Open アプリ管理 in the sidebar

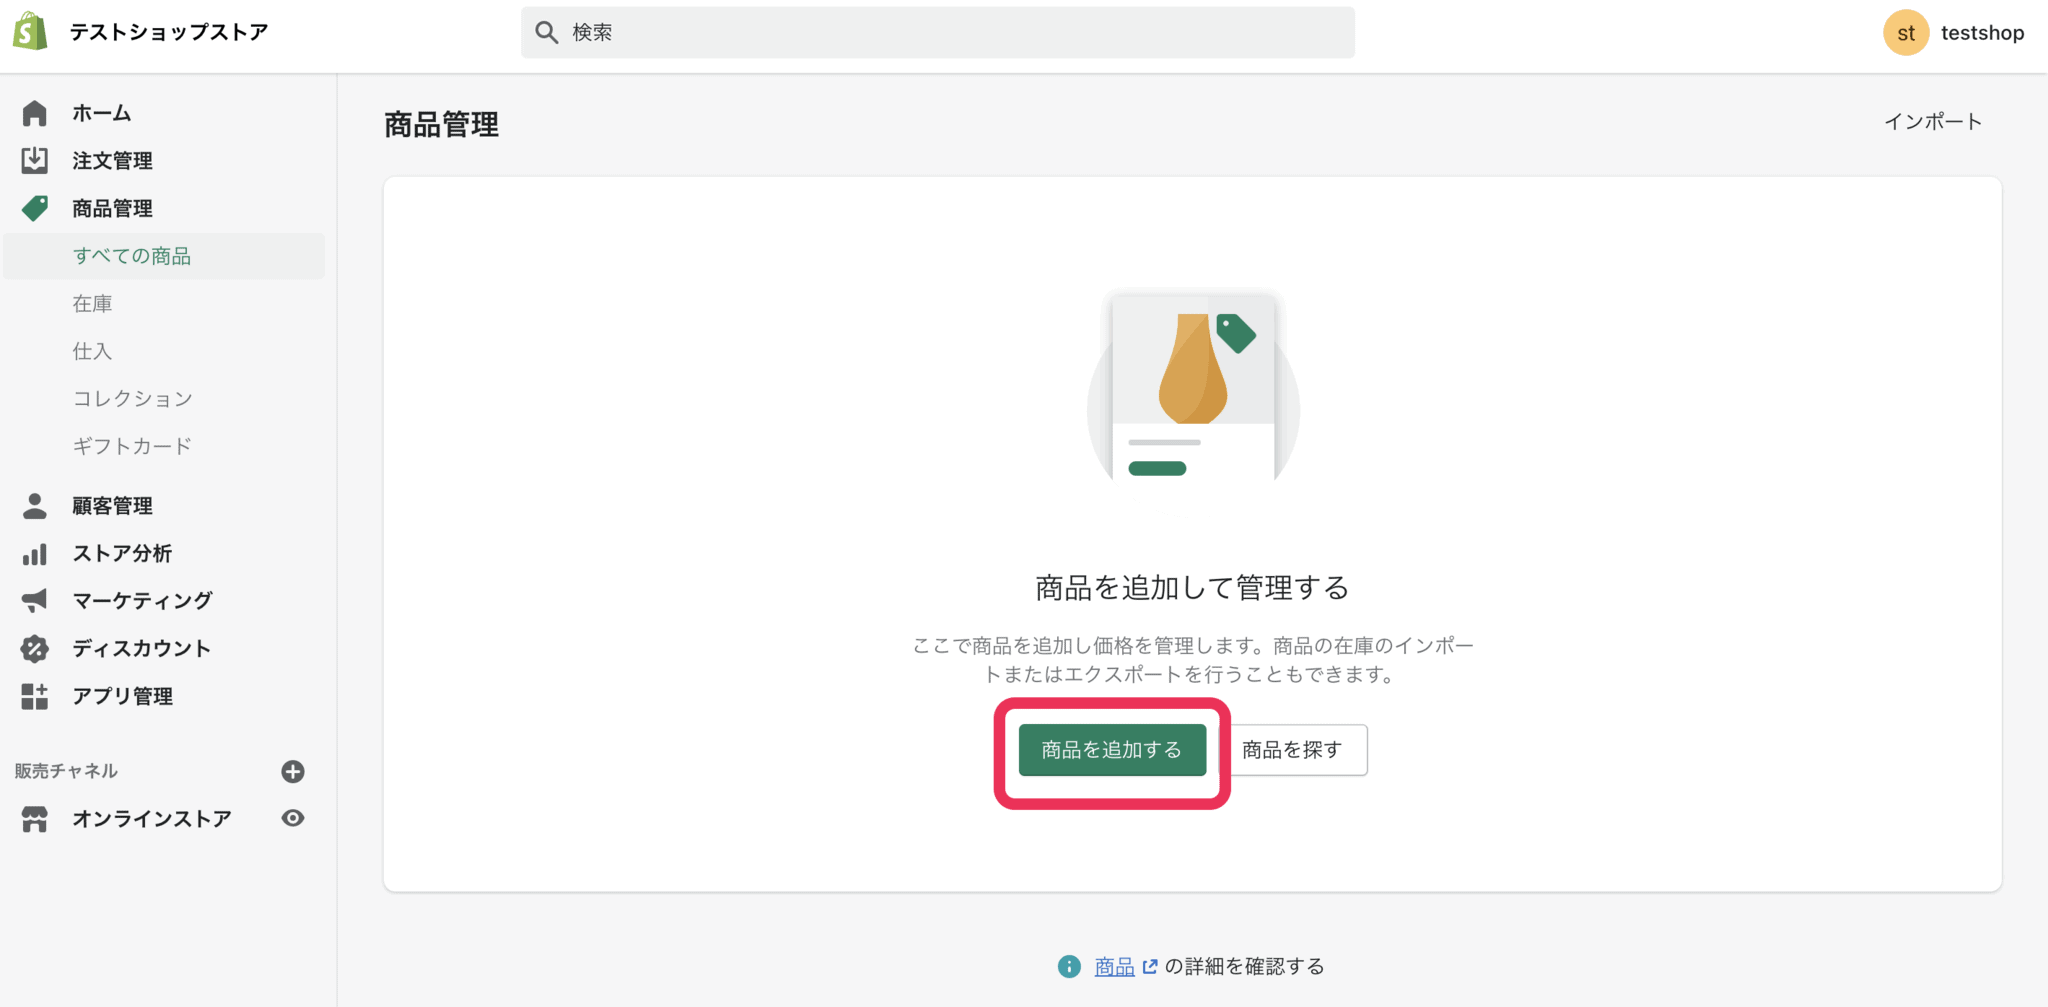click(122, 696)
